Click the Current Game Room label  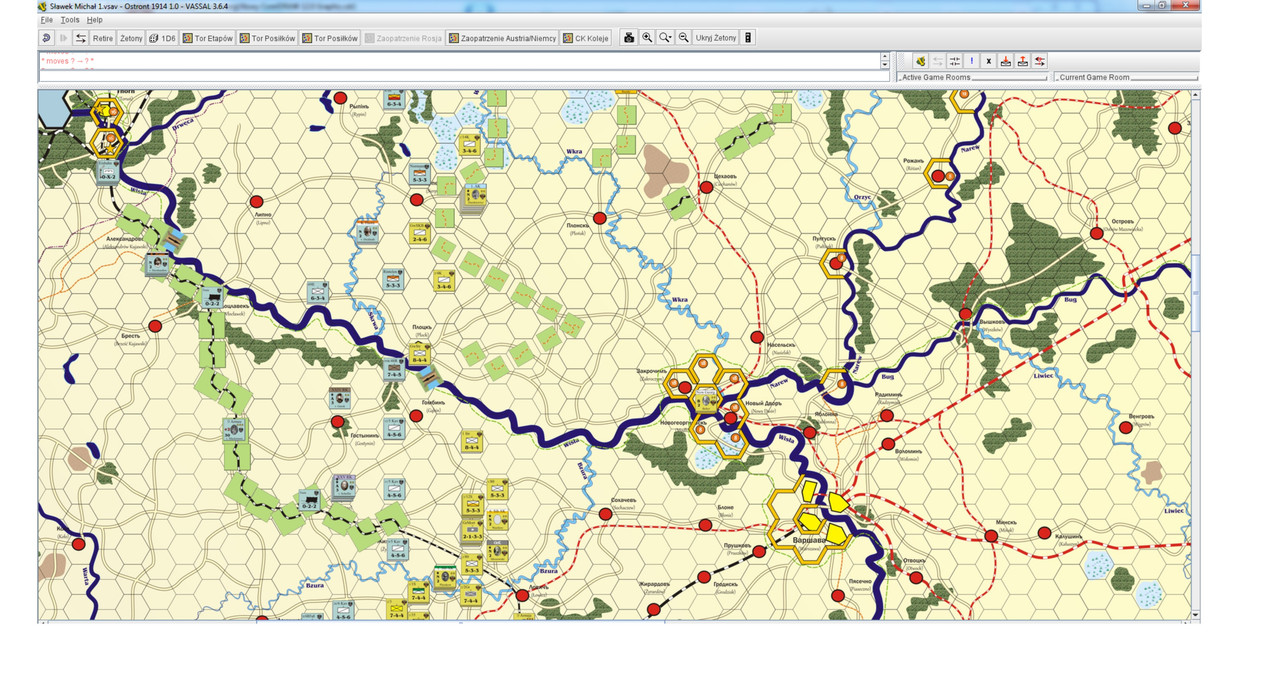1094,77
